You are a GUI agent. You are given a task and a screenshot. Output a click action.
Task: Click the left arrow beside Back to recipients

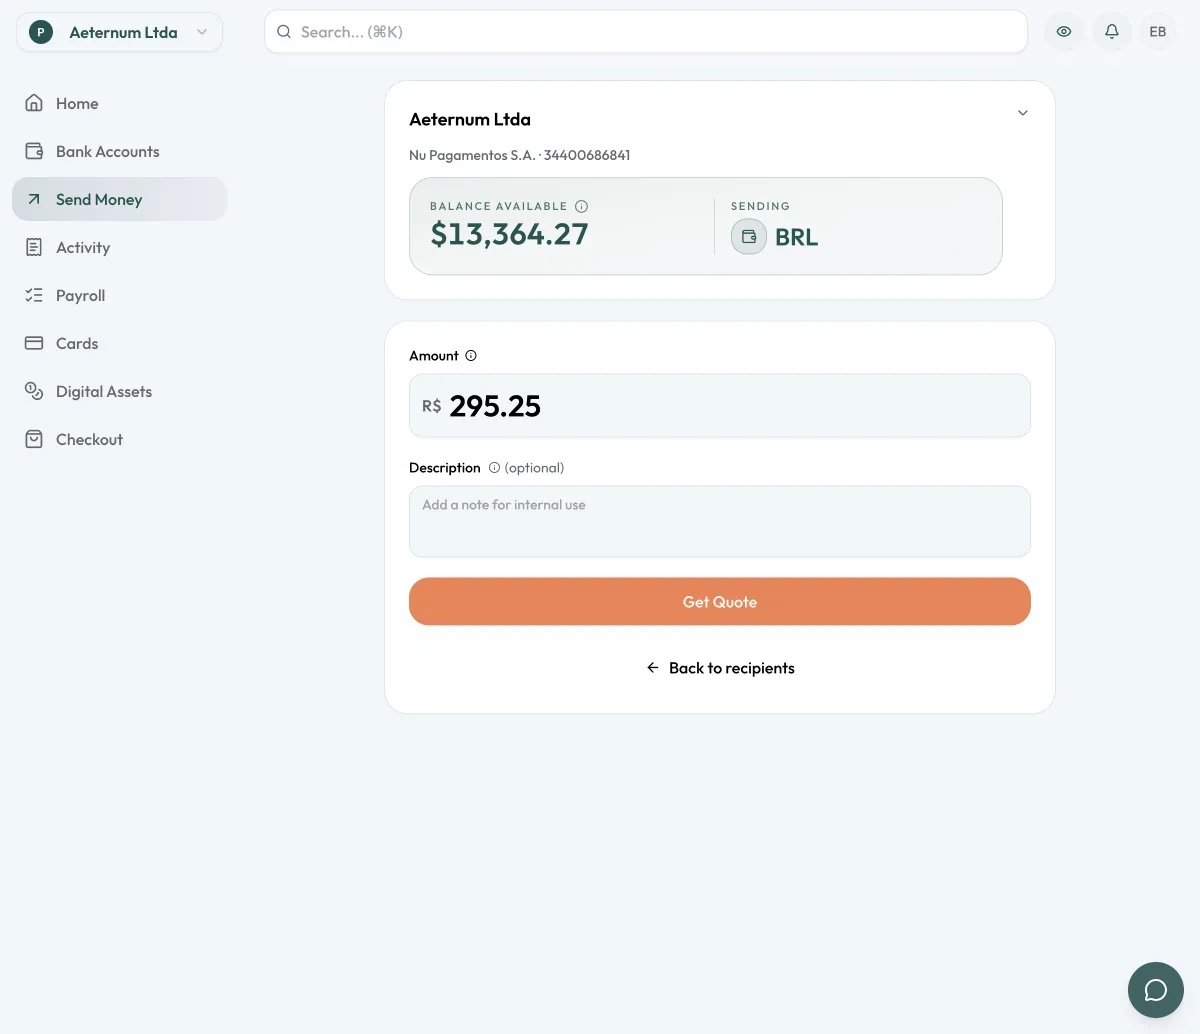point(653,668)
